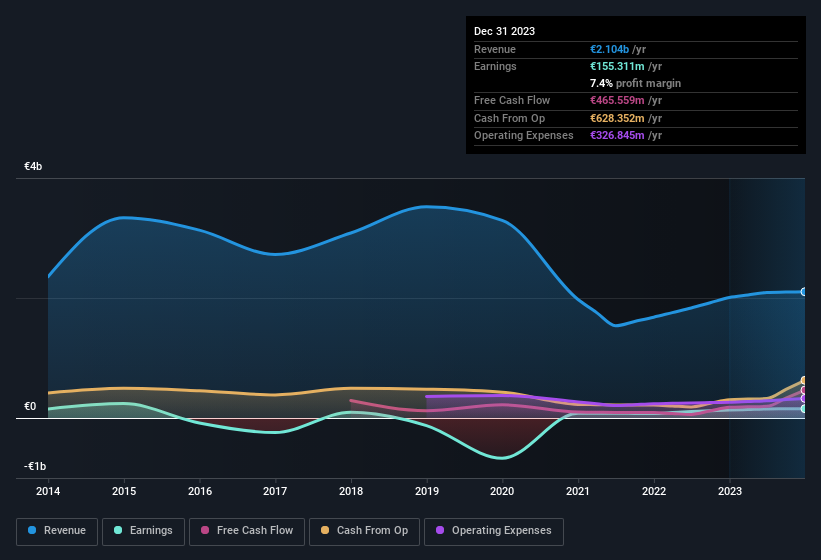This screenshot has height=560, width=821.
Task: Select the 2016 label on the x-axis
Action: click(200, 491)
